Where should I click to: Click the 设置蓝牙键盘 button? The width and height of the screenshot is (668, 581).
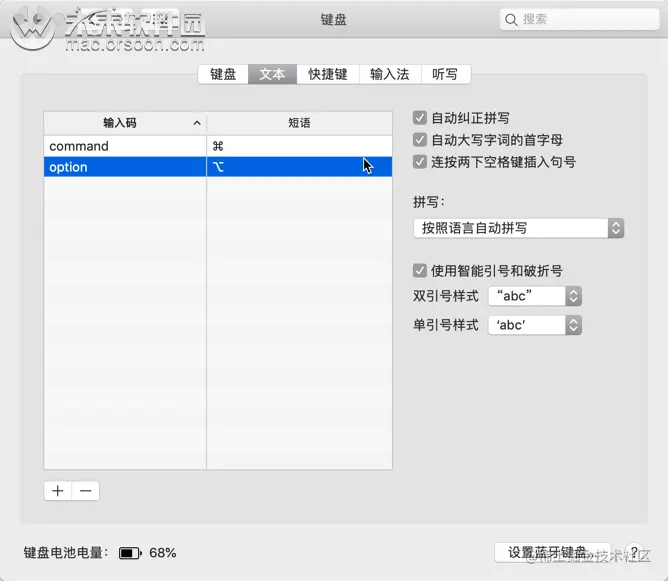coord(553,553)
